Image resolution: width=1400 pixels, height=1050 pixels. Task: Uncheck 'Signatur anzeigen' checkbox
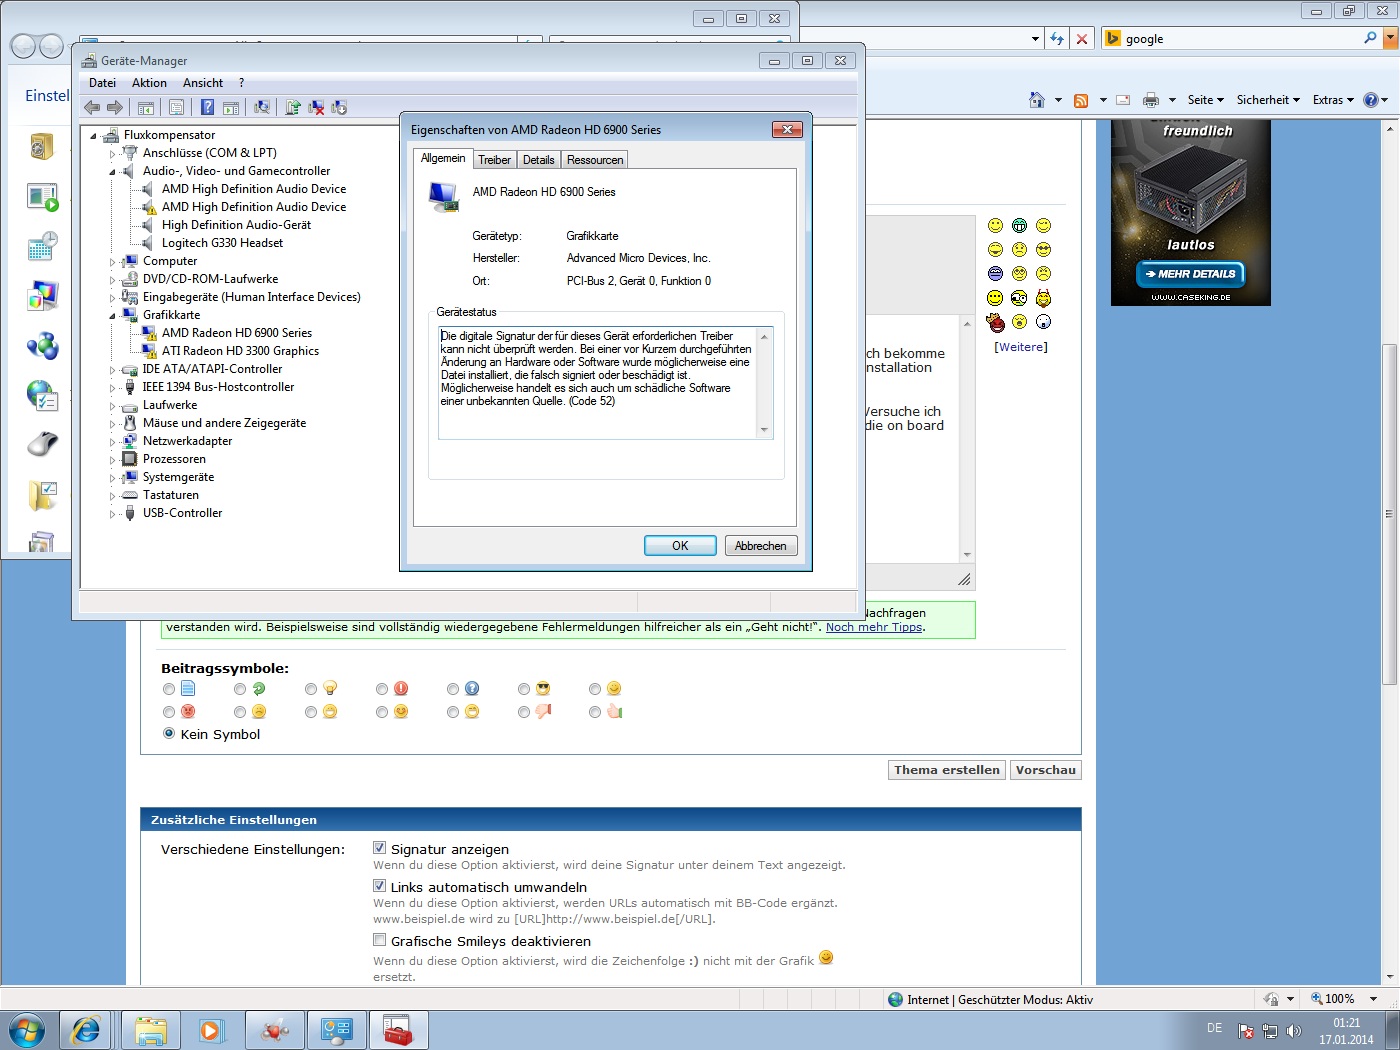[380, 848]
